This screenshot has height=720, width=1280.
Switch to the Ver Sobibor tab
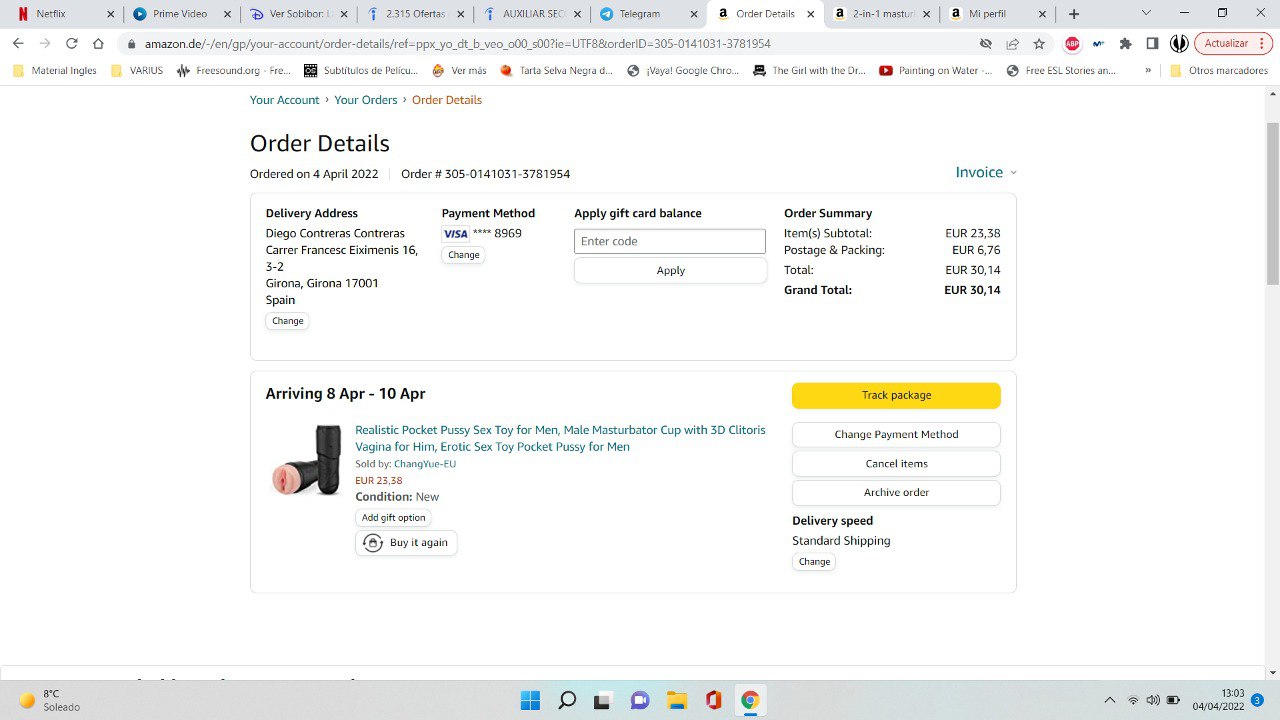(x=298, y=14)
